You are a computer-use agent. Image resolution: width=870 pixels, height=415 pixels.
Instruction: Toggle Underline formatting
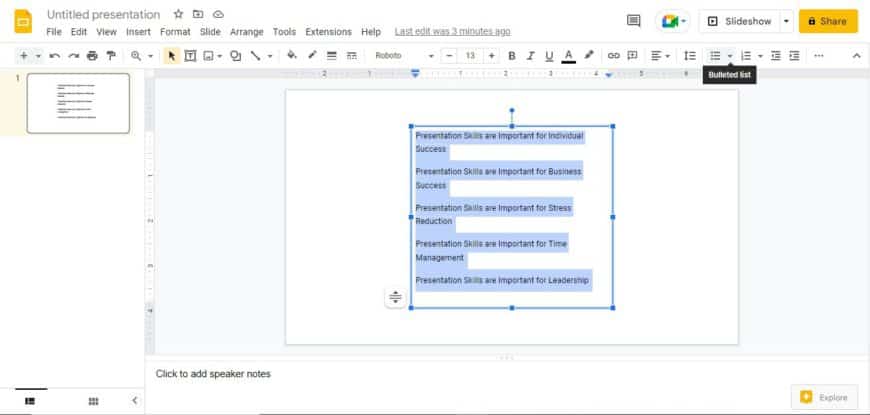click(549, 56)
